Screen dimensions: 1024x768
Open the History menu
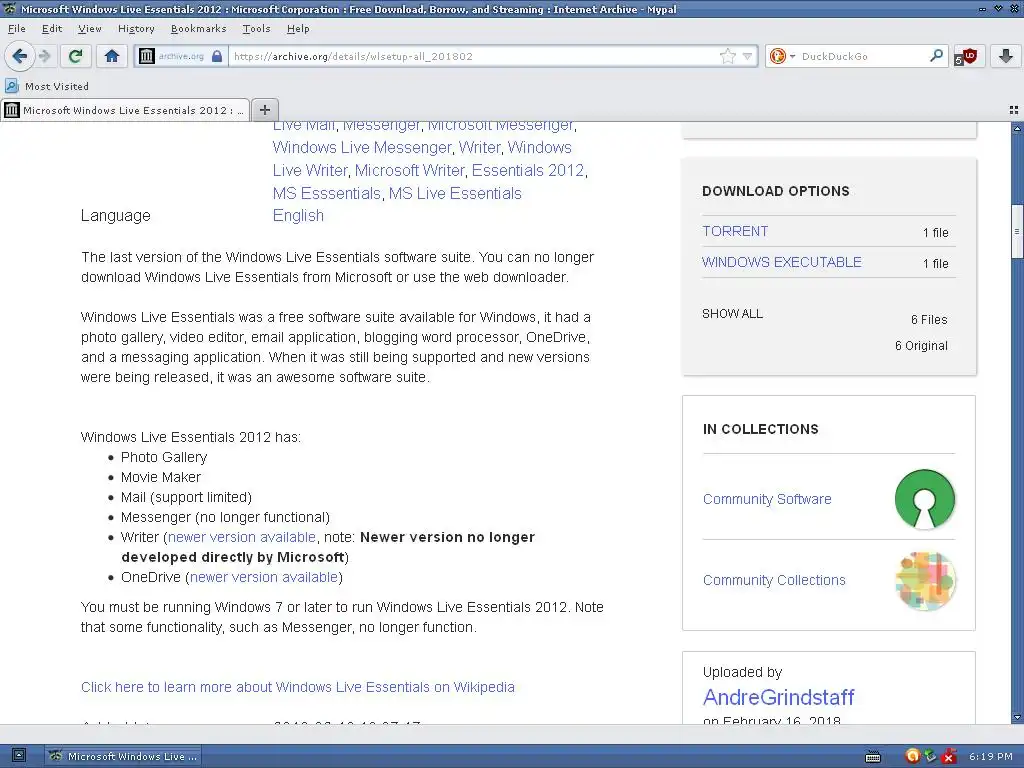[x=136, y=29]
